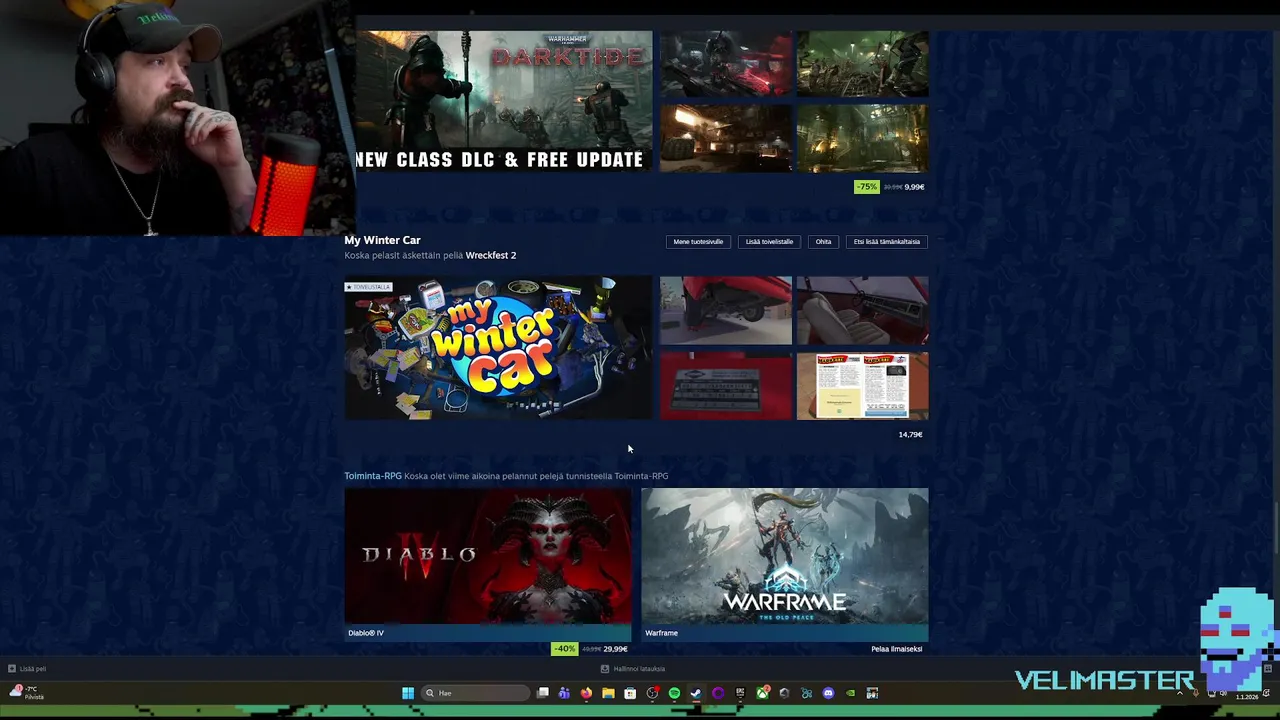
Task: Open Microsoft Teams from the taskbar
Action: 564,693
